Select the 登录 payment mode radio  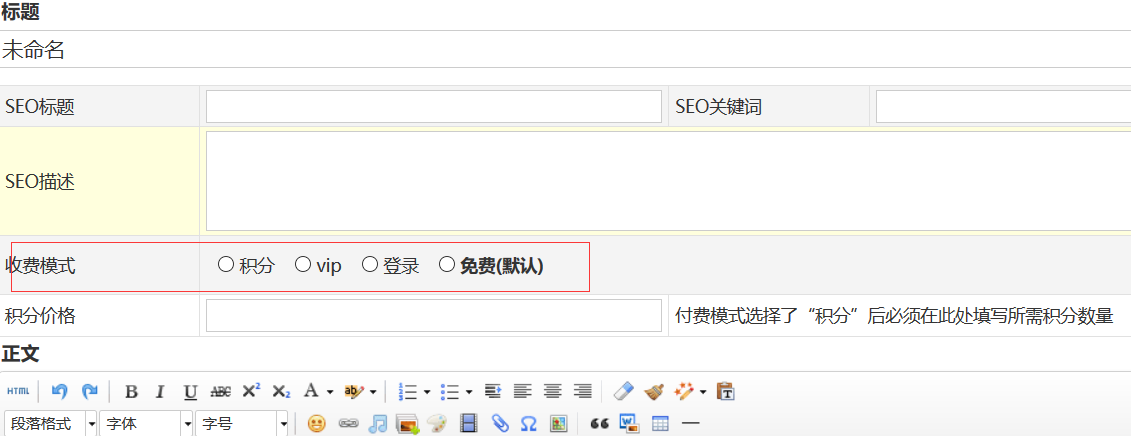point(370,265)
